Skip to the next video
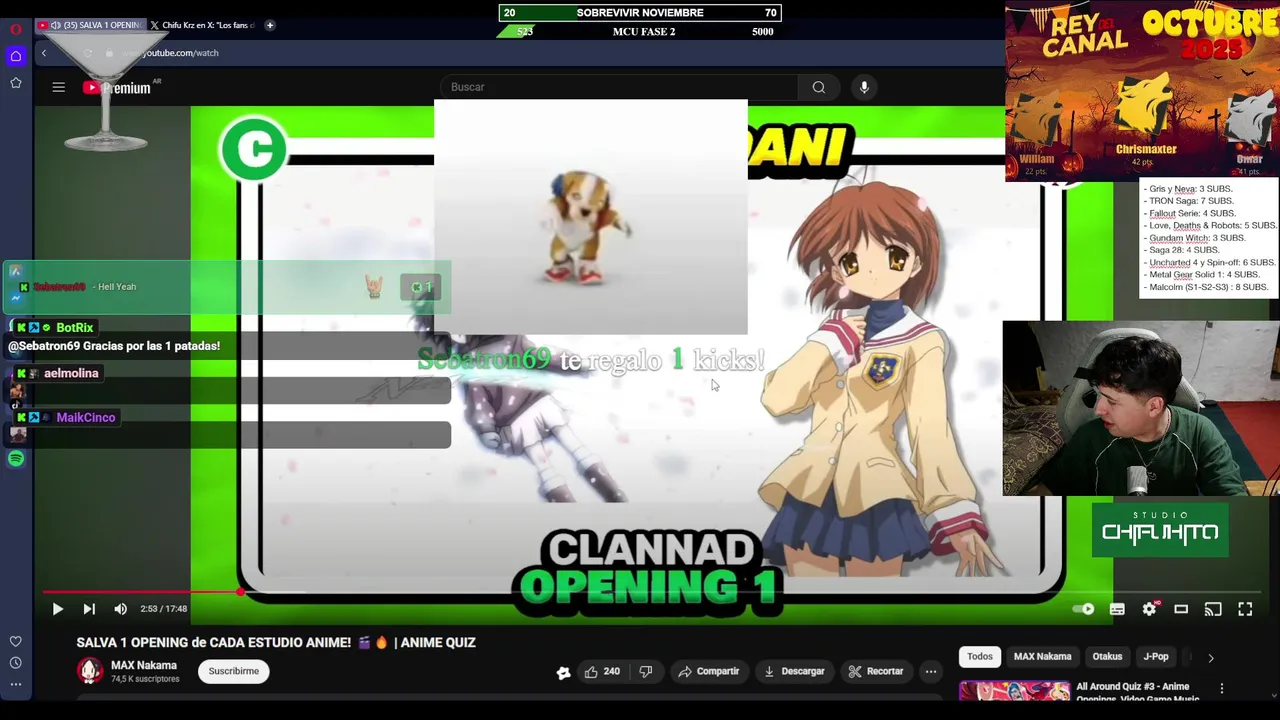This screenshot has width=1280, height=720. (x=89, y=609)
